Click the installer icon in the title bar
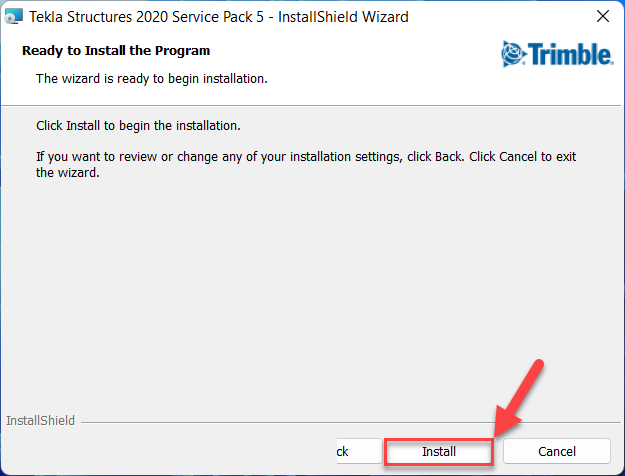 14,17
